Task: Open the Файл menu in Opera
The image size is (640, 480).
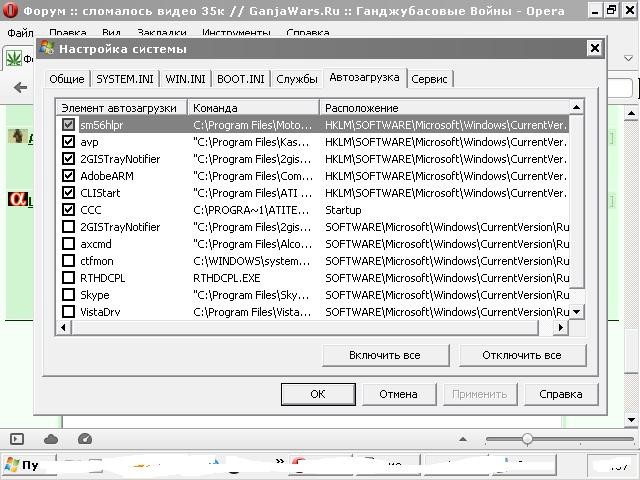Action: coord(20,33)
